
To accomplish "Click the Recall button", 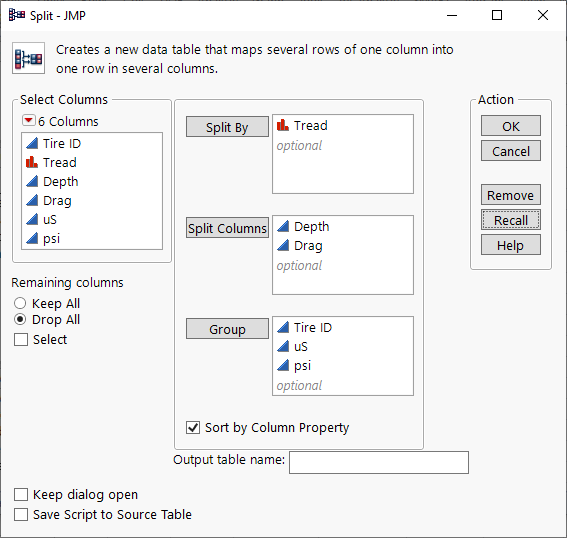I will (511, 220).
